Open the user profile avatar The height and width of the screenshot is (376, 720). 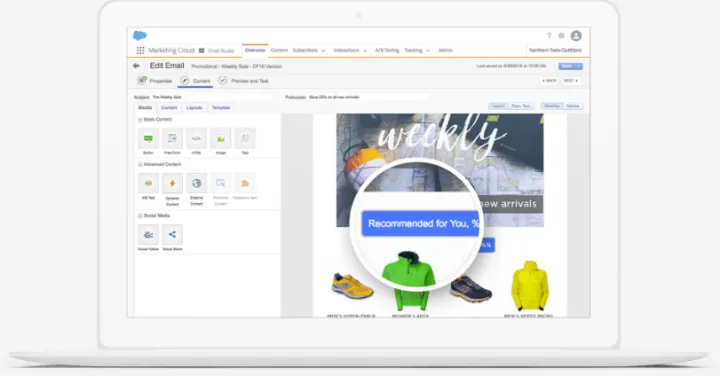pos(576,36)
